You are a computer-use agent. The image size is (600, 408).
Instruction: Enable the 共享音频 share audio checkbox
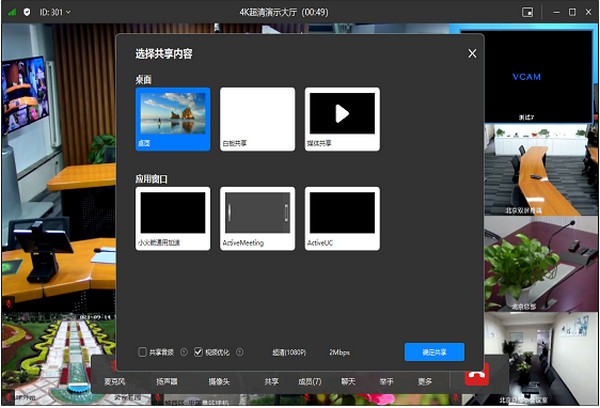pos(142,352)
